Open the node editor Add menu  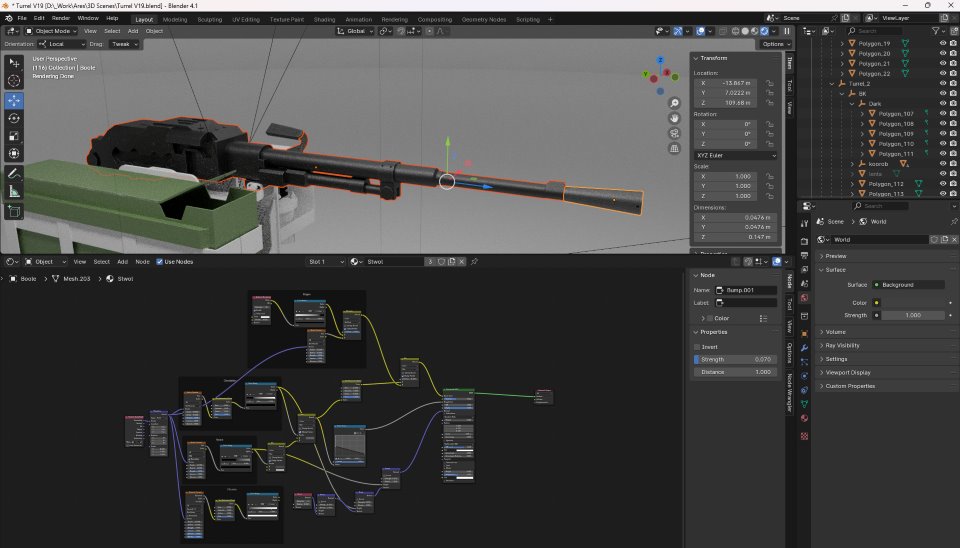[122, 261]
